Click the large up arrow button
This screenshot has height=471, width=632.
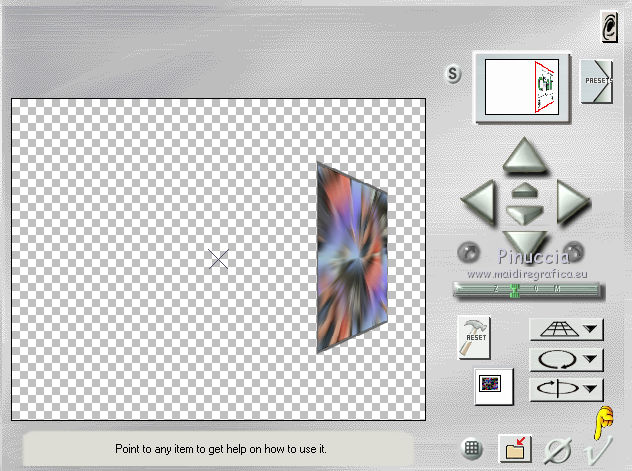pos(524,155)
